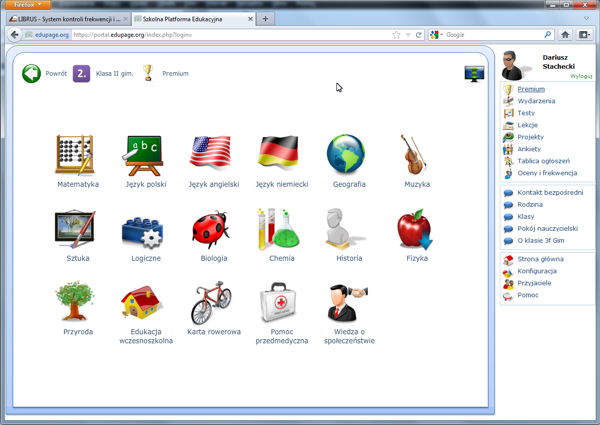600x425 pixels.
Task: Open the Muzyka violin icon
Action: (413, 154)
